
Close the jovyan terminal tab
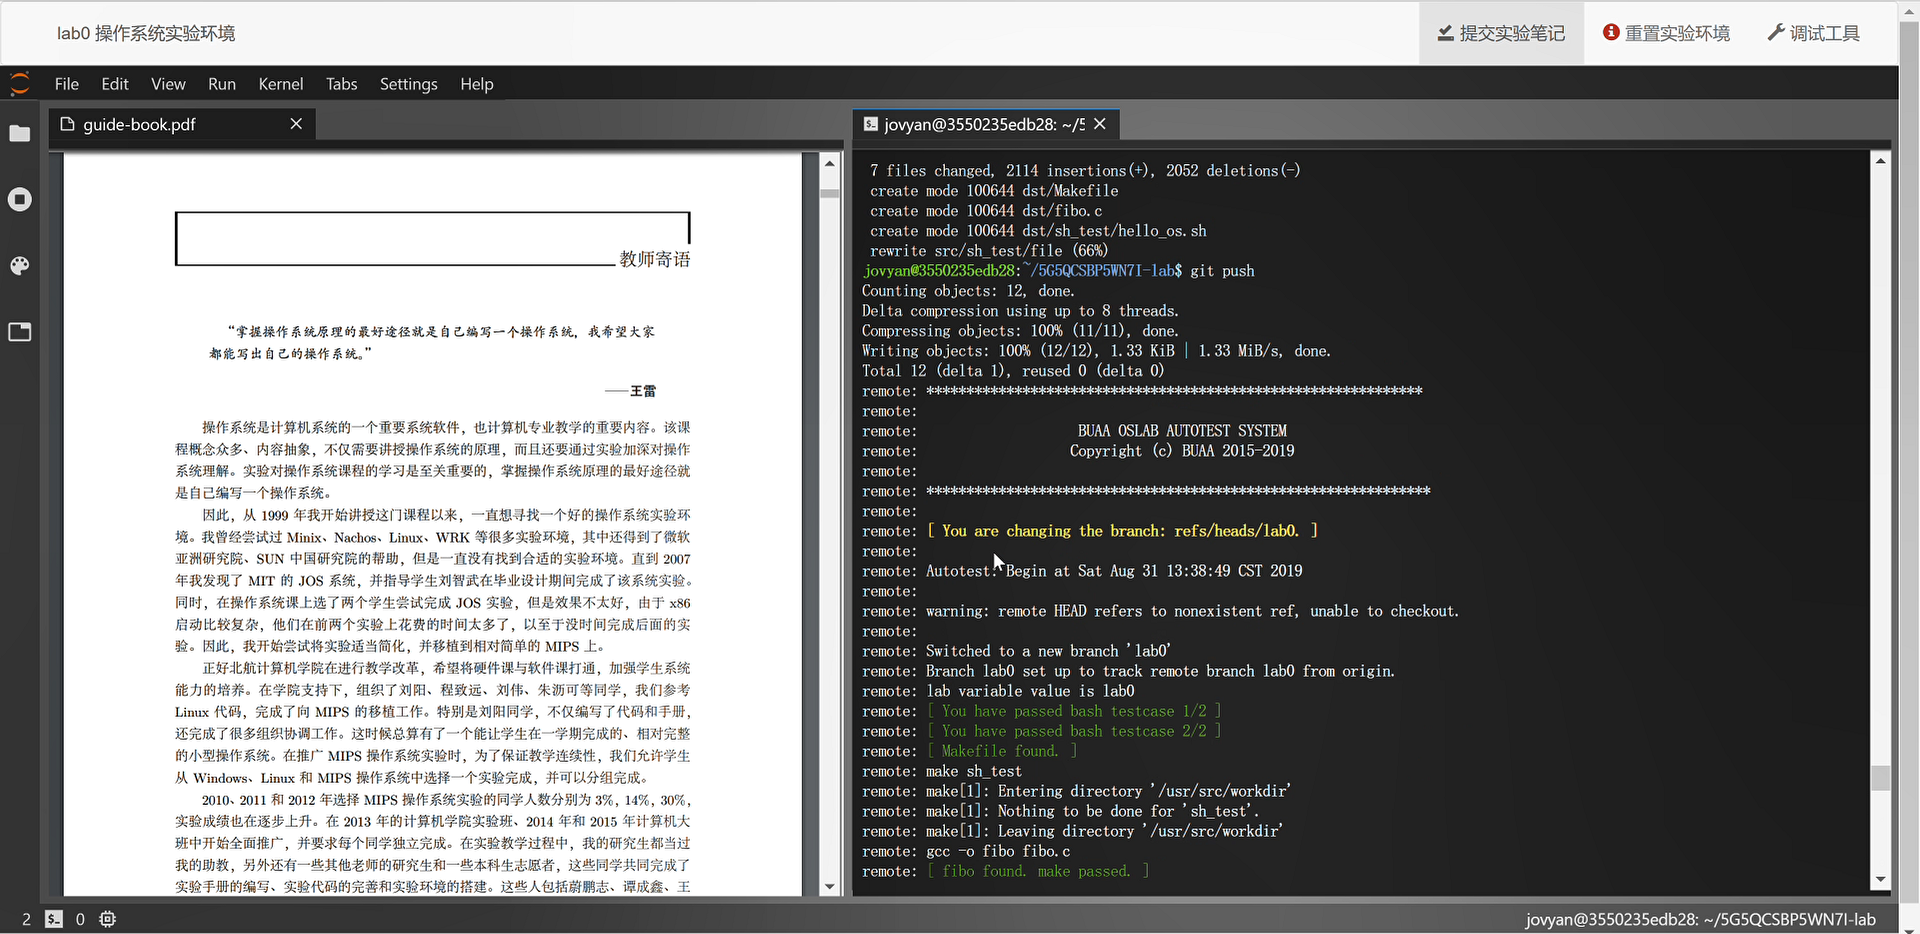(1100, 124)
